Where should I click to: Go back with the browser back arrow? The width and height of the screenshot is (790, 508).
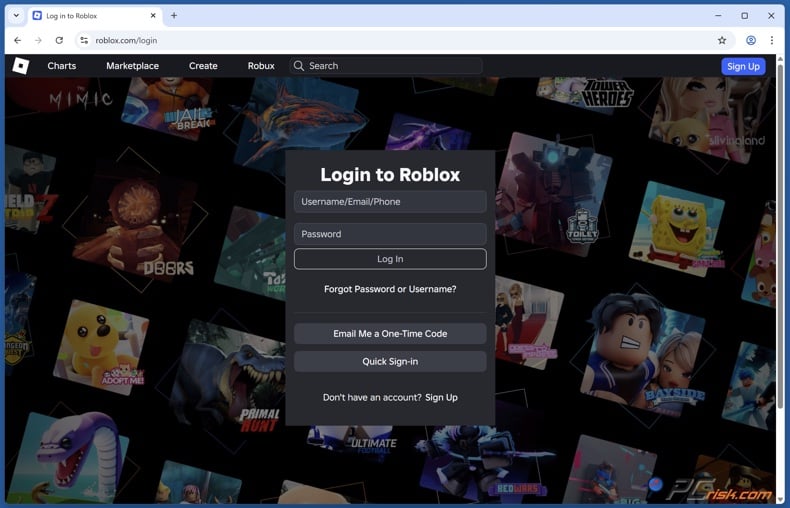pyautogui.click(x=18, y=40)
